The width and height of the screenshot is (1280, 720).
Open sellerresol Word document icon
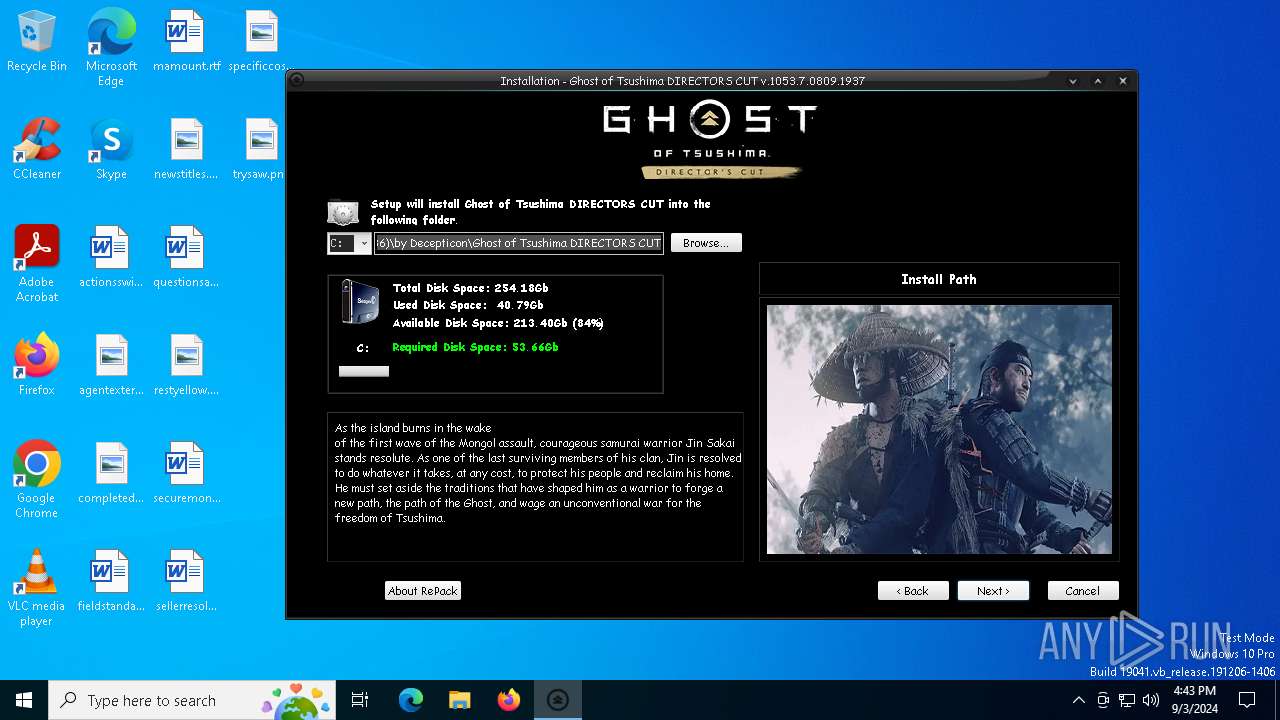tap(186, 582)
